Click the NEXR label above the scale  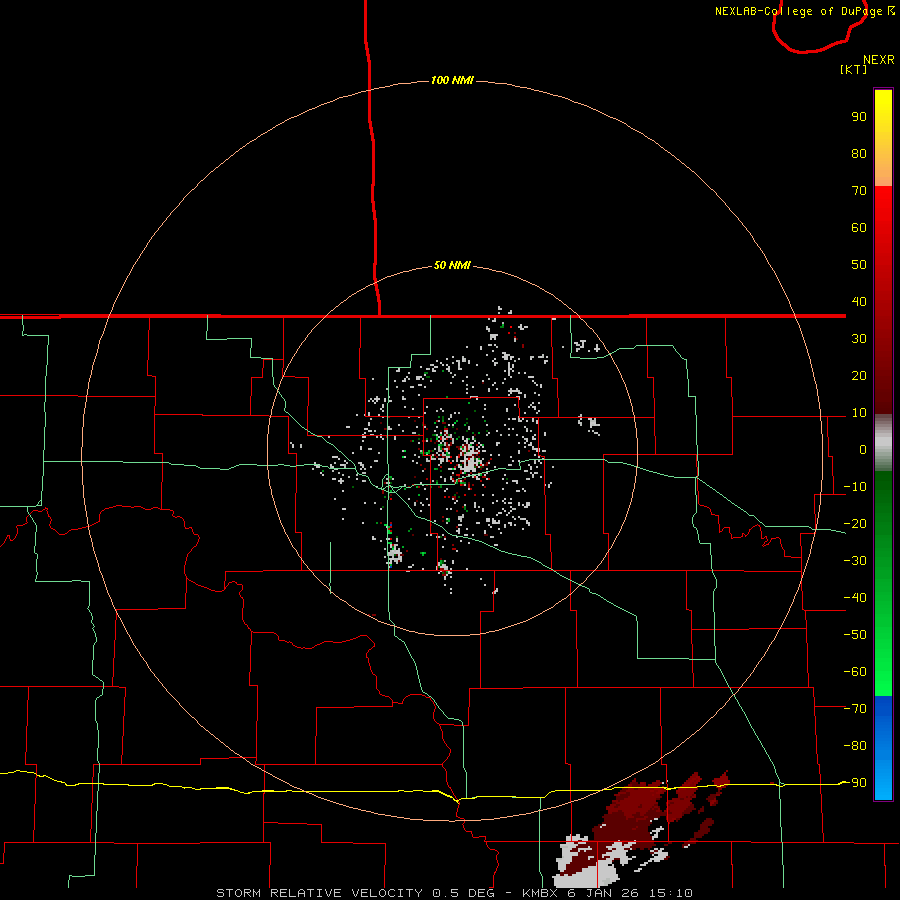click(879, 60)
